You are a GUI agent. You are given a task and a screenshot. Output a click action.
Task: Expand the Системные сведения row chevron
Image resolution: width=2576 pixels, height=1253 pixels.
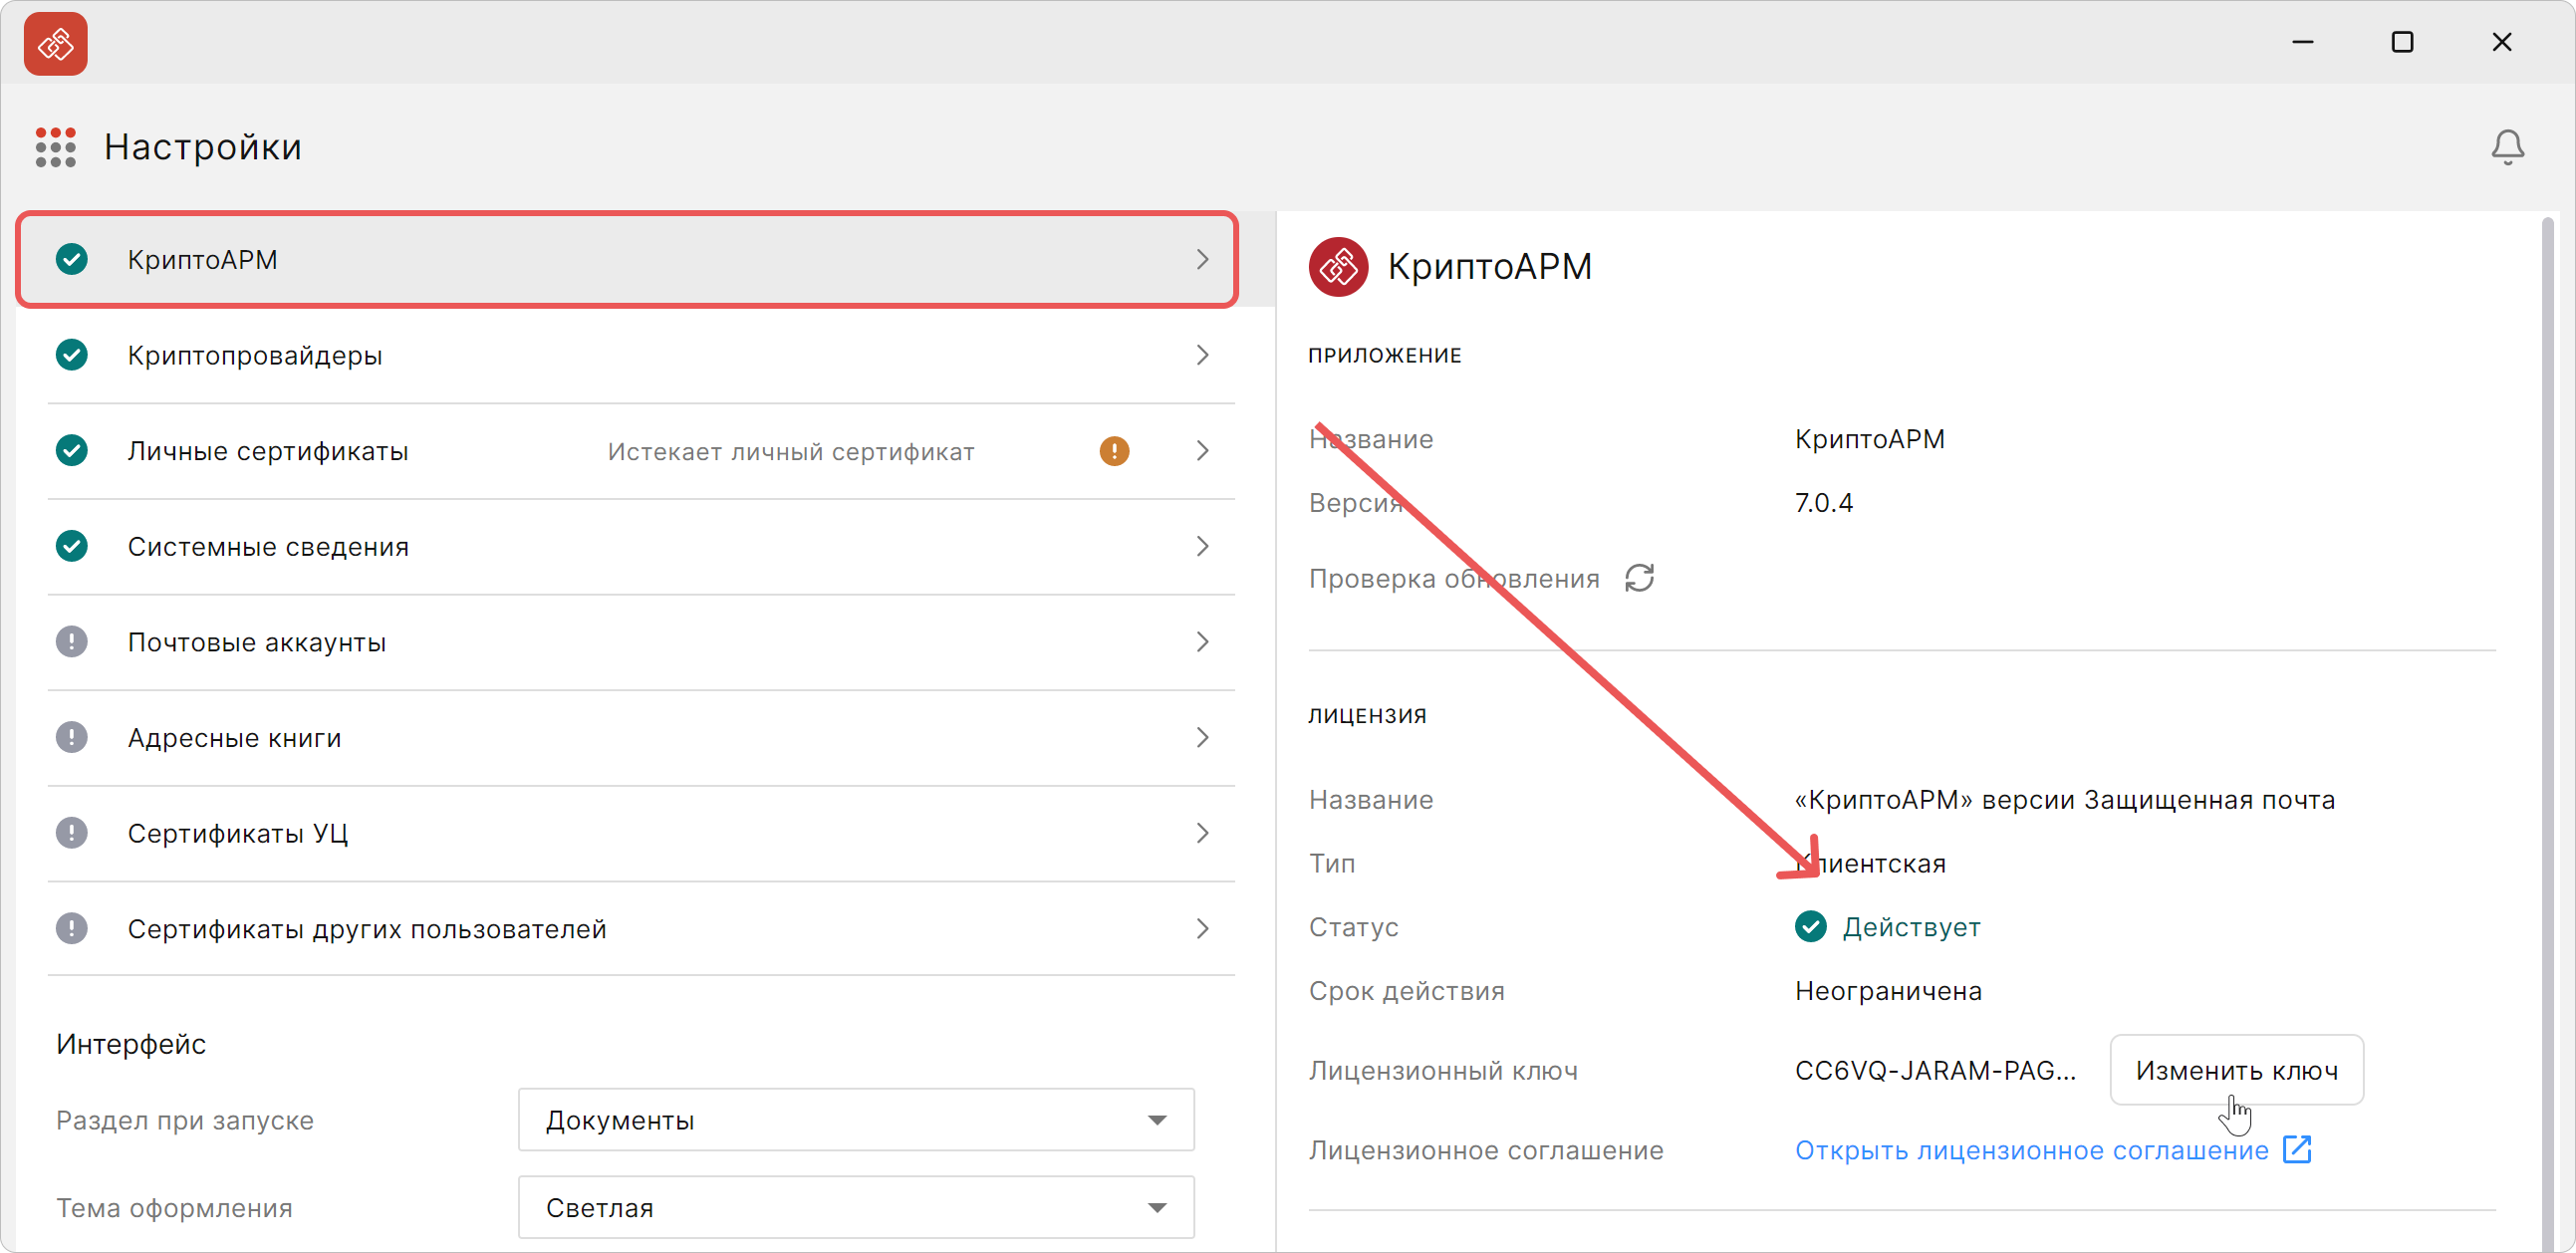pyautogui.click(x=1202, y=546)
